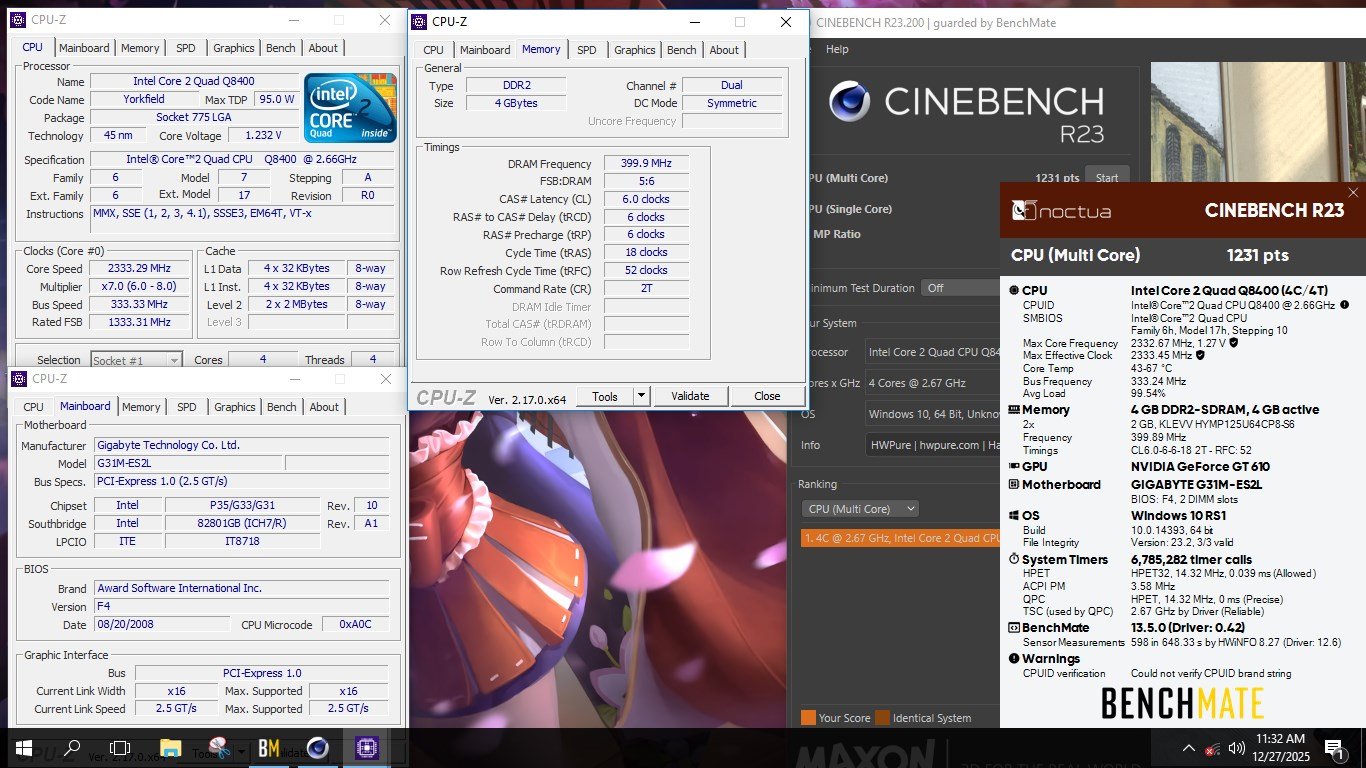Open File Explorer from the taskbar
1366x768 pixels.
(x=171, y=748)
